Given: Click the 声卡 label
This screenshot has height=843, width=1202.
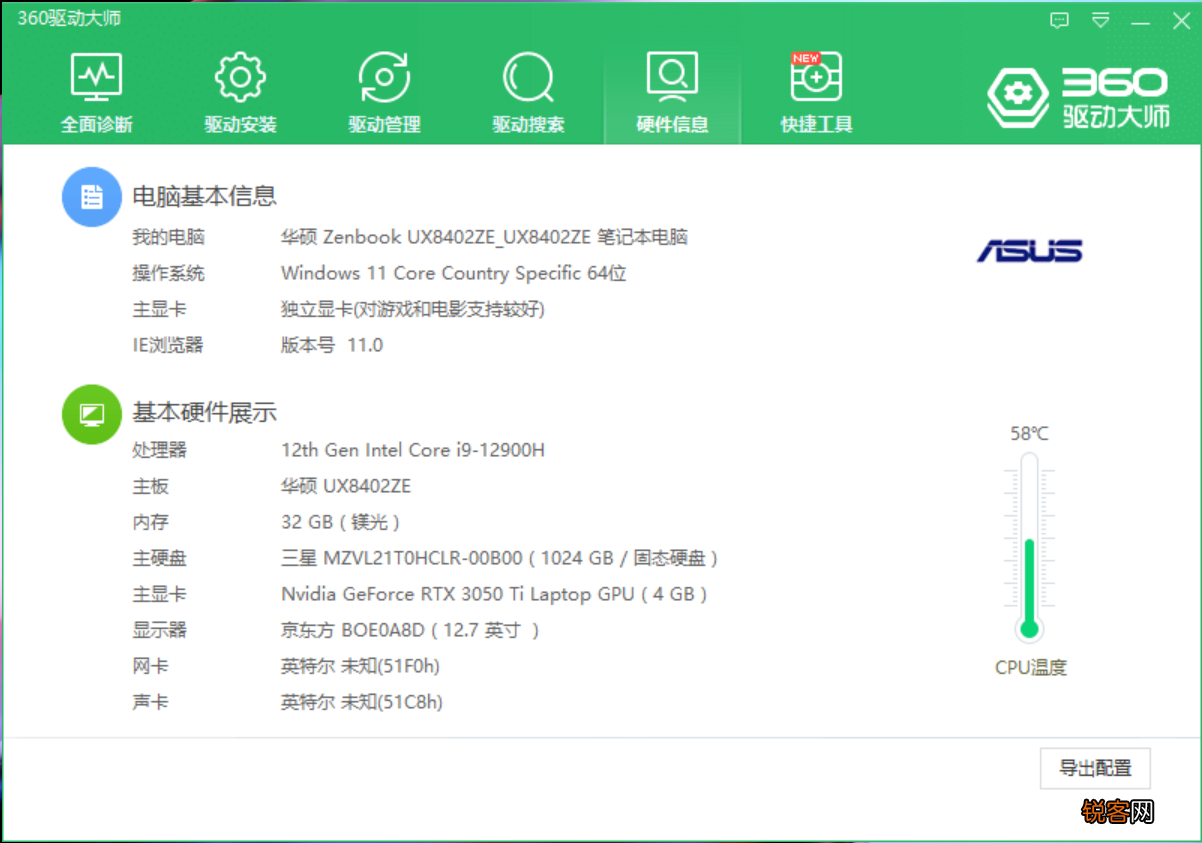Looking at the screenshot, I should (150, 702).
